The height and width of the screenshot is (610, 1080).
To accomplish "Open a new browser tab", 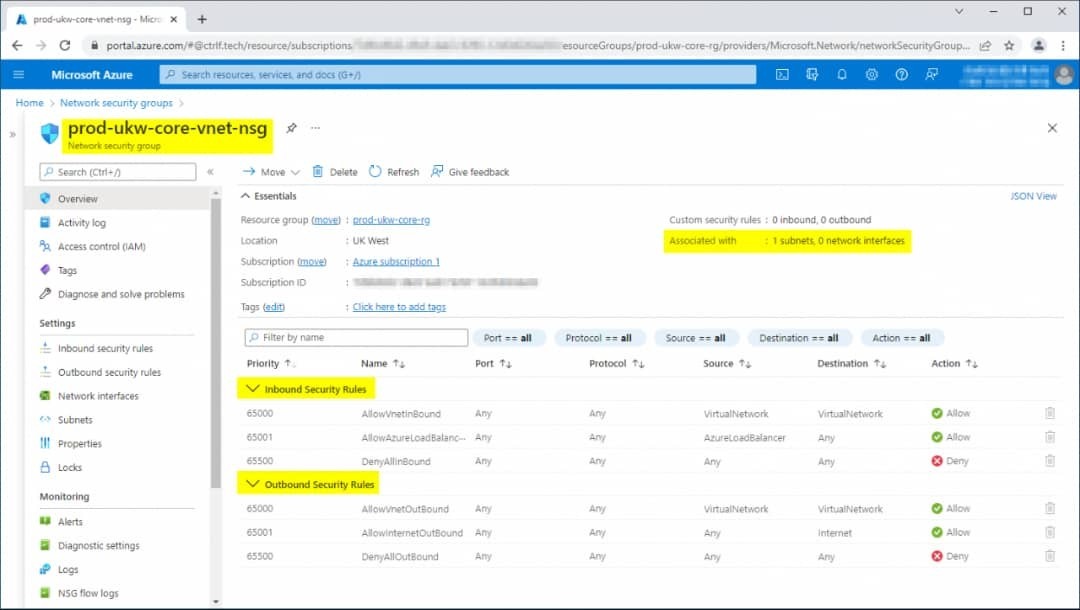I will [202, 19].
